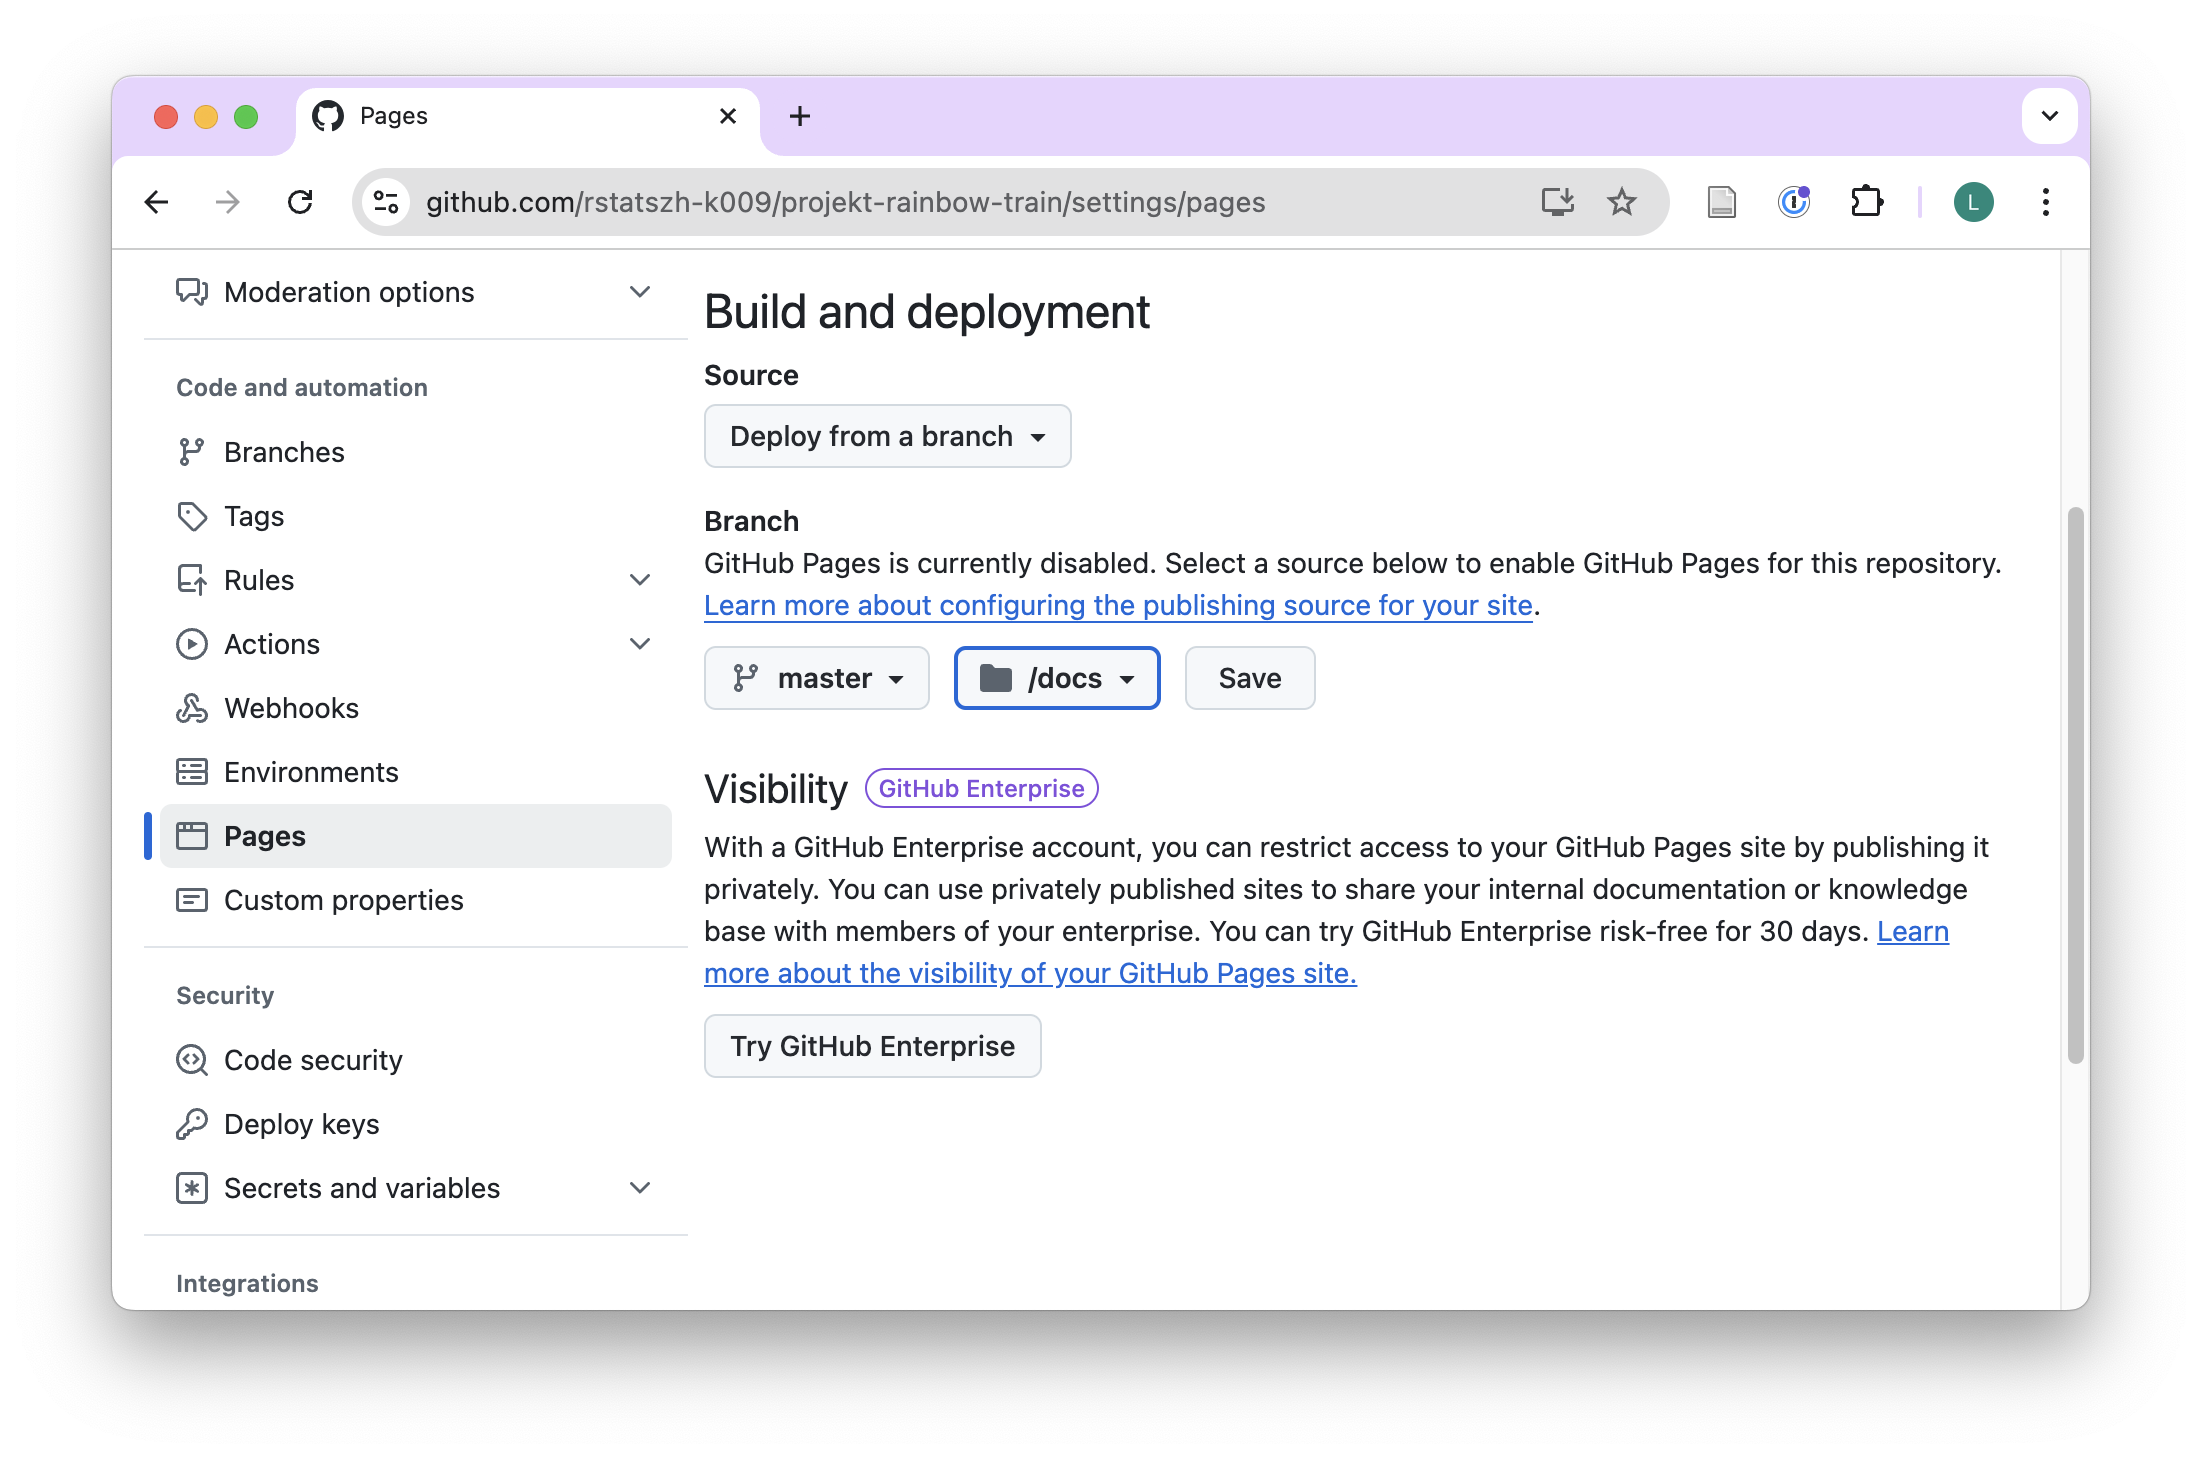The width and height of the screenshot is (2202, 1458).
Task: Click the Build and deployment heading
Action: click(x=927, y=311)
